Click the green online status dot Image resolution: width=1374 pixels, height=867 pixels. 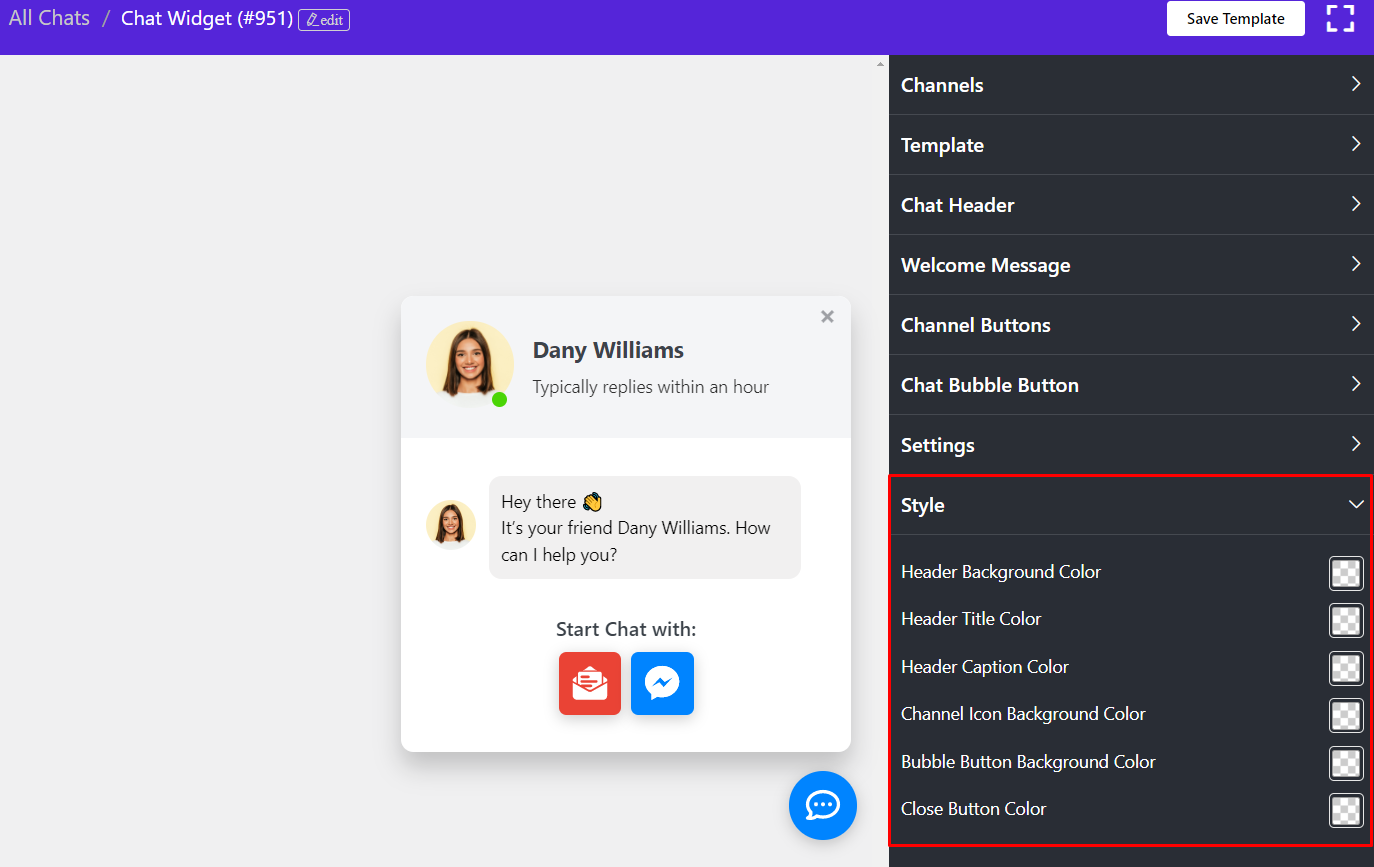499,400
